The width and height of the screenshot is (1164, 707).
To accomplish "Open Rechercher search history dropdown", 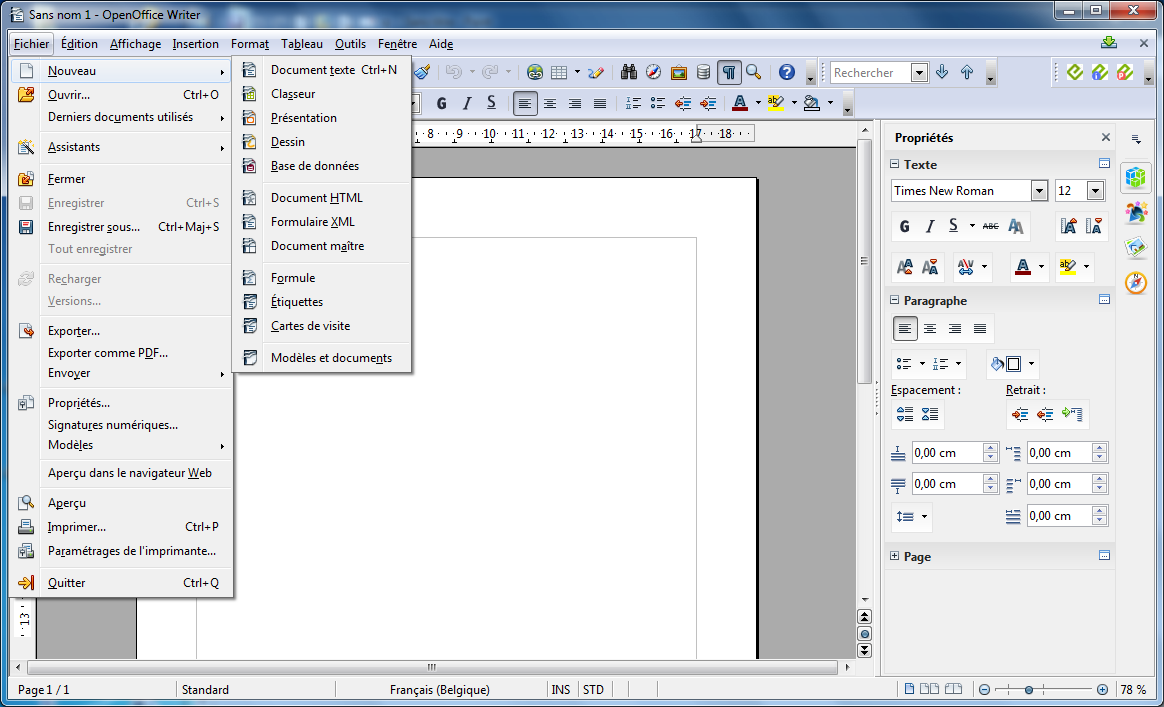I will pyautogui.click(x=920, y=72).
